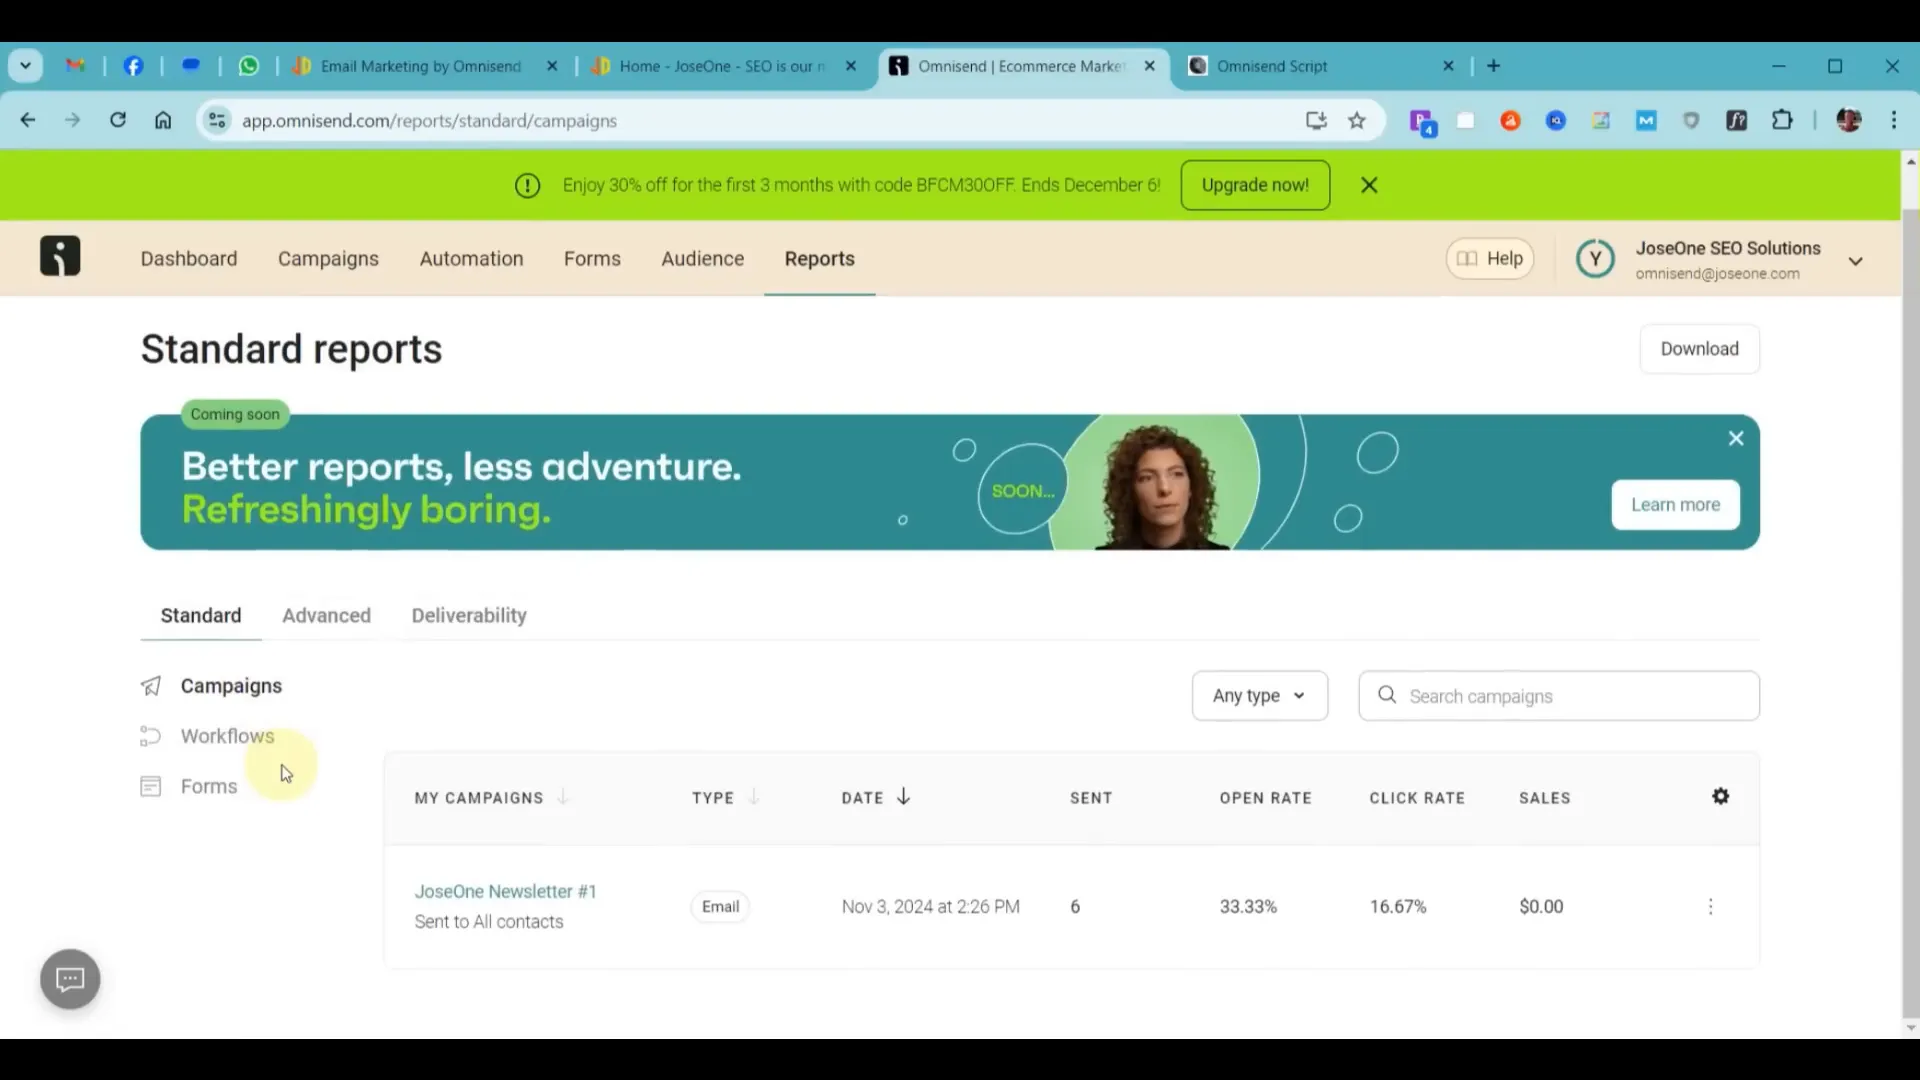Click the Omnisend logo icon
The image size is (1920, 1080).
(x=60, y=257)
